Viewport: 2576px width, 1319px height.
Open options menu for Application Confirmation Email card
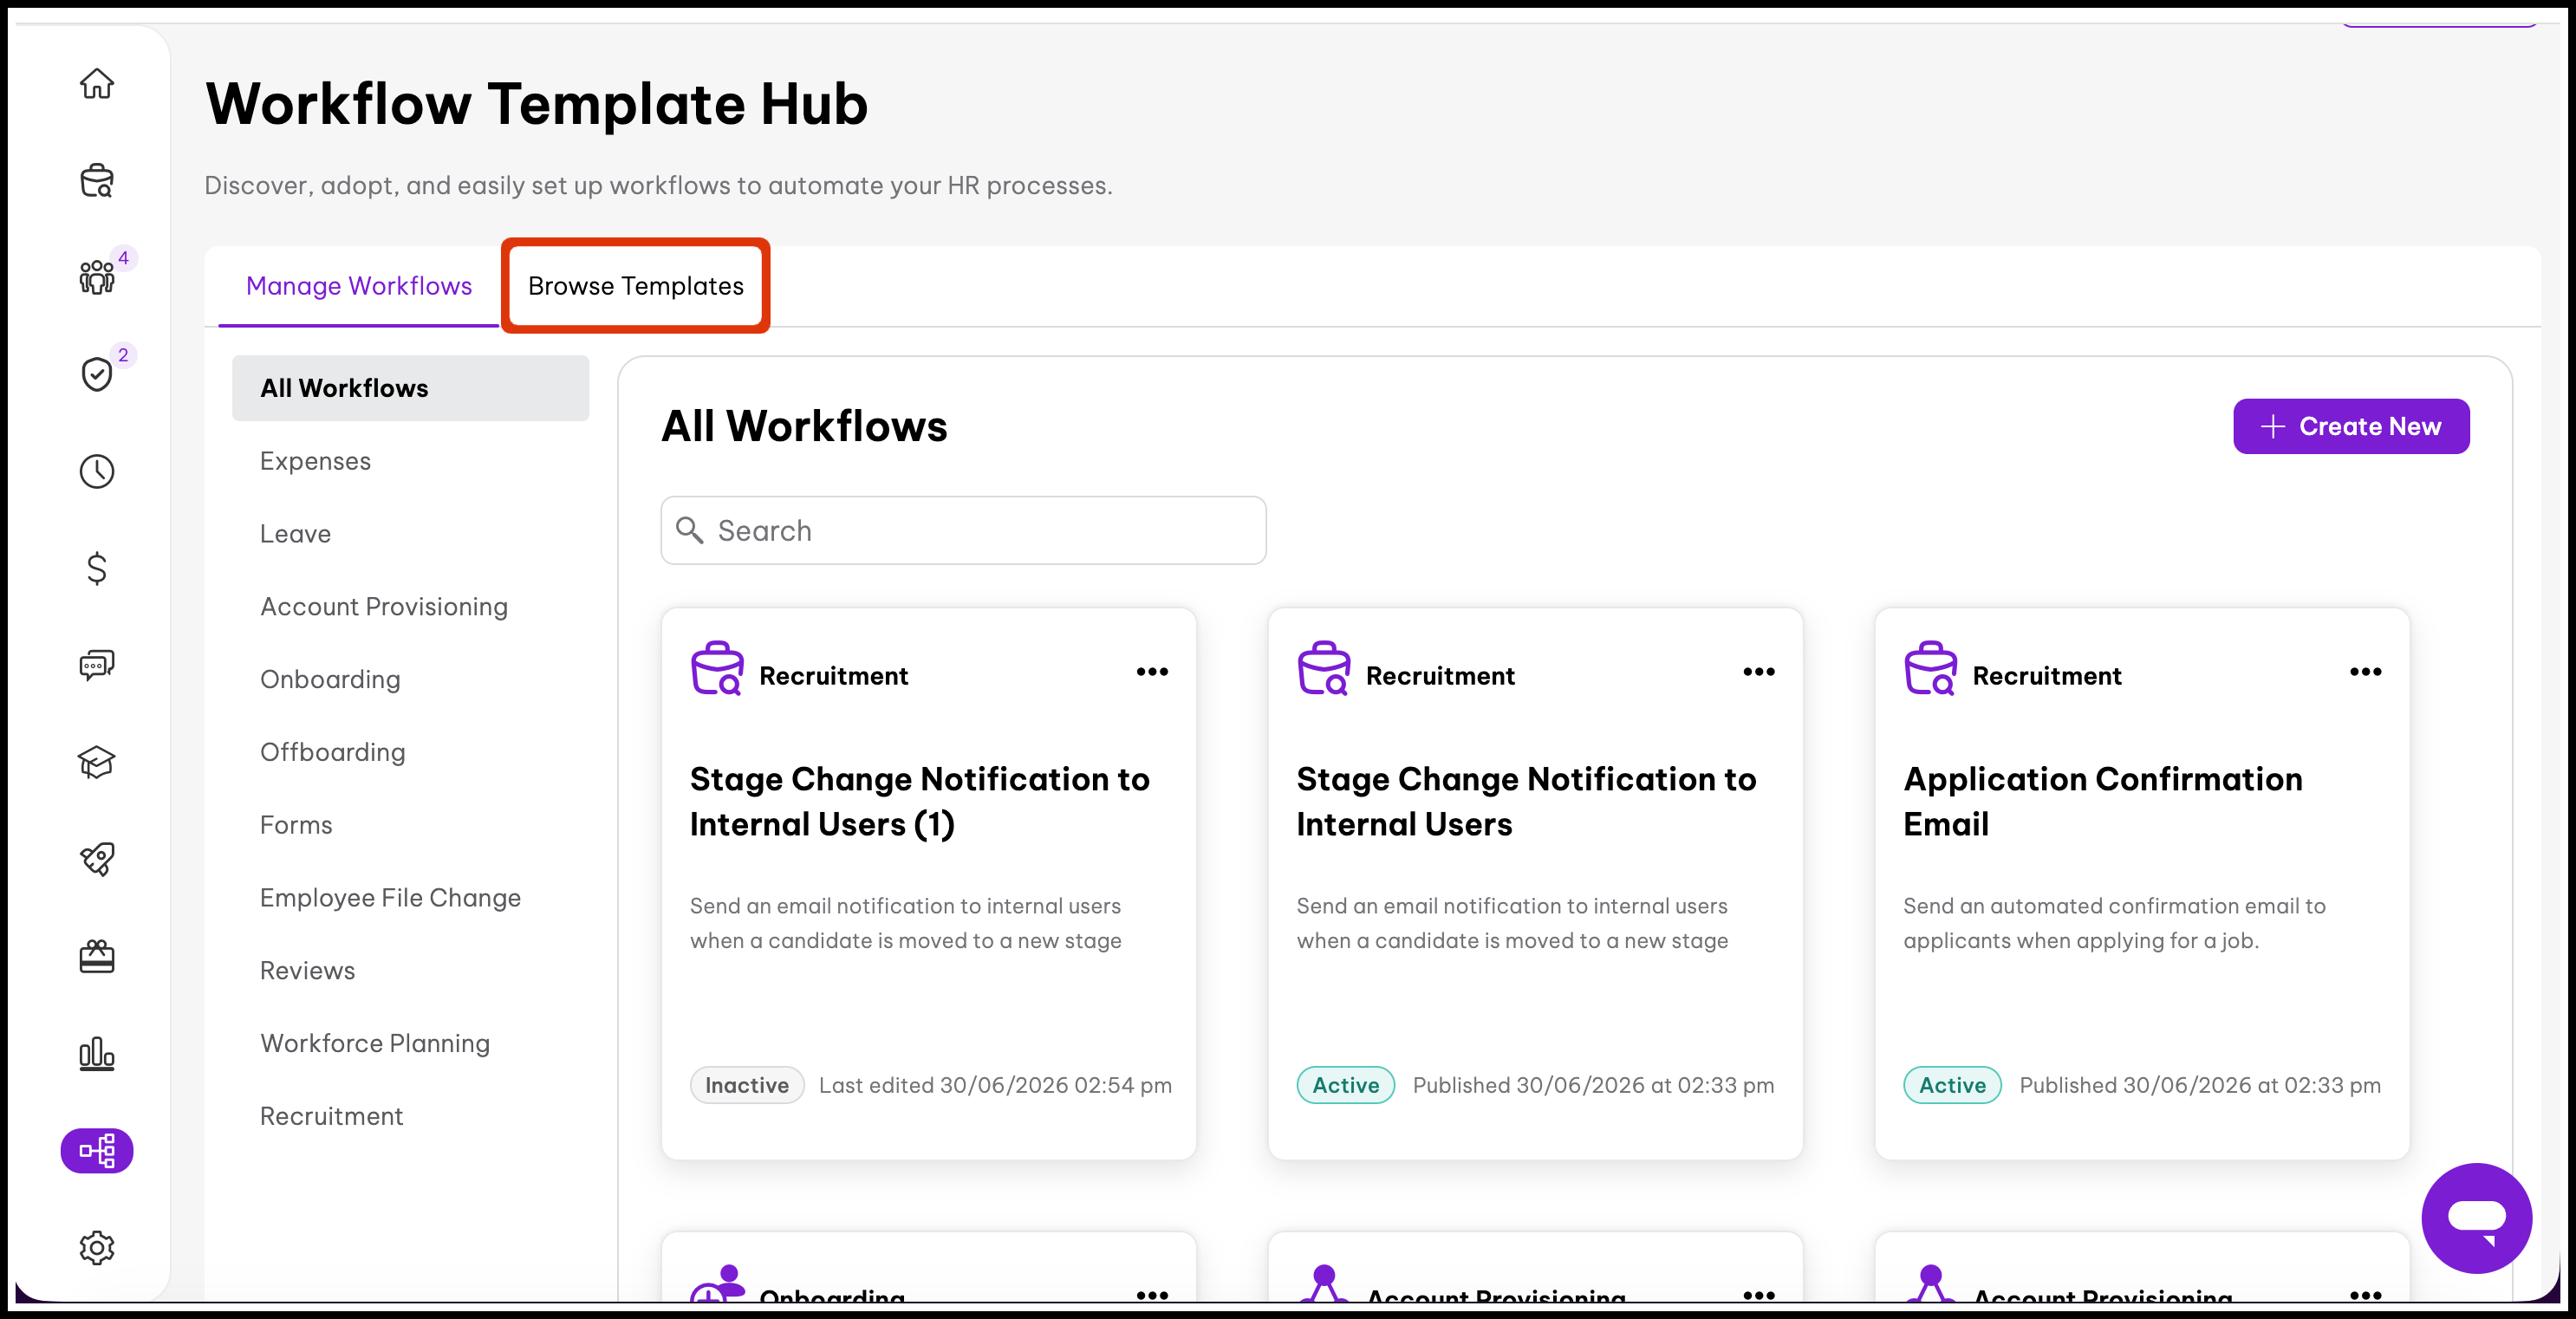[x=2365, y=672]
